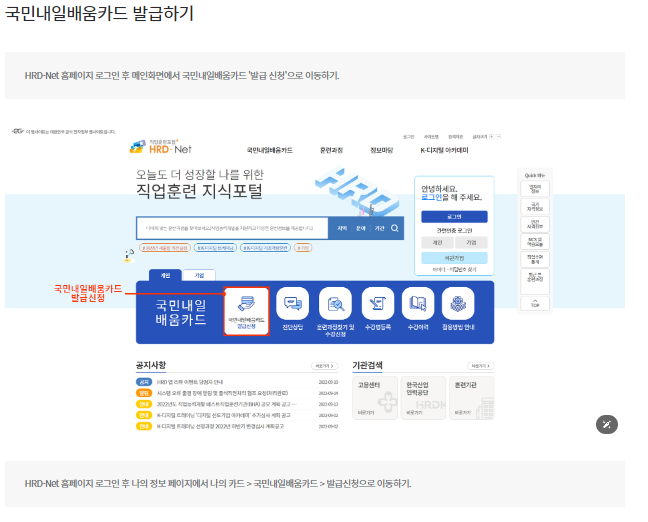Viewport: 648px width, 522px height.
Task: Open the 국민내일배움카드 top menu
Action: (269, 150)
